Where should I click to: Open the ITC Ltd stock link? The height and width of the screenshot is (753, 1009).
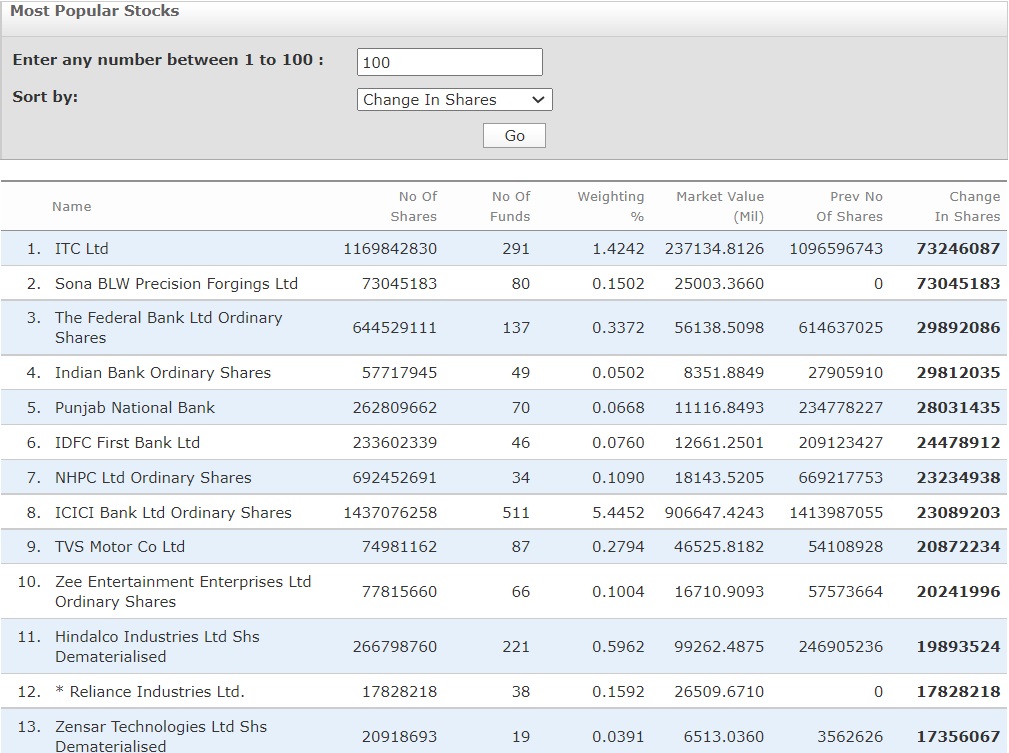tap(81, 248)
